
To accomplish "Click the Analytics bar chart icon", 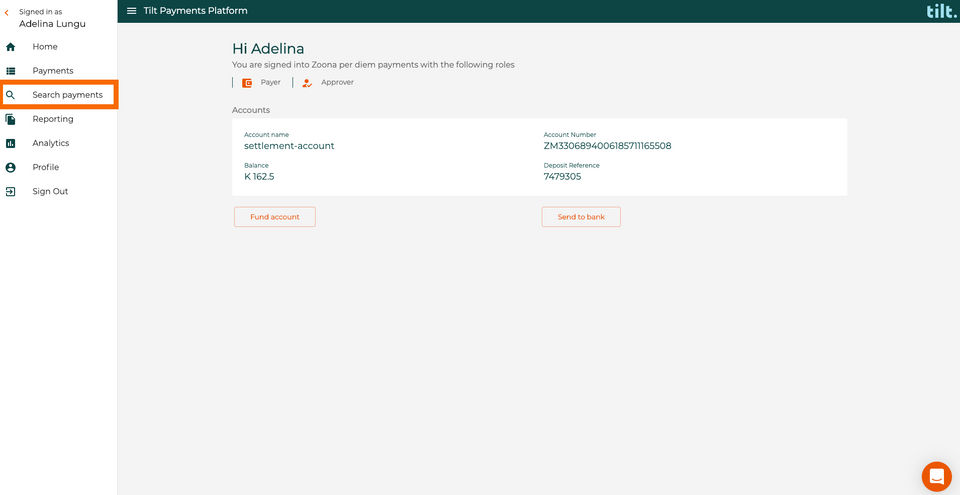I will coord(10,143).
